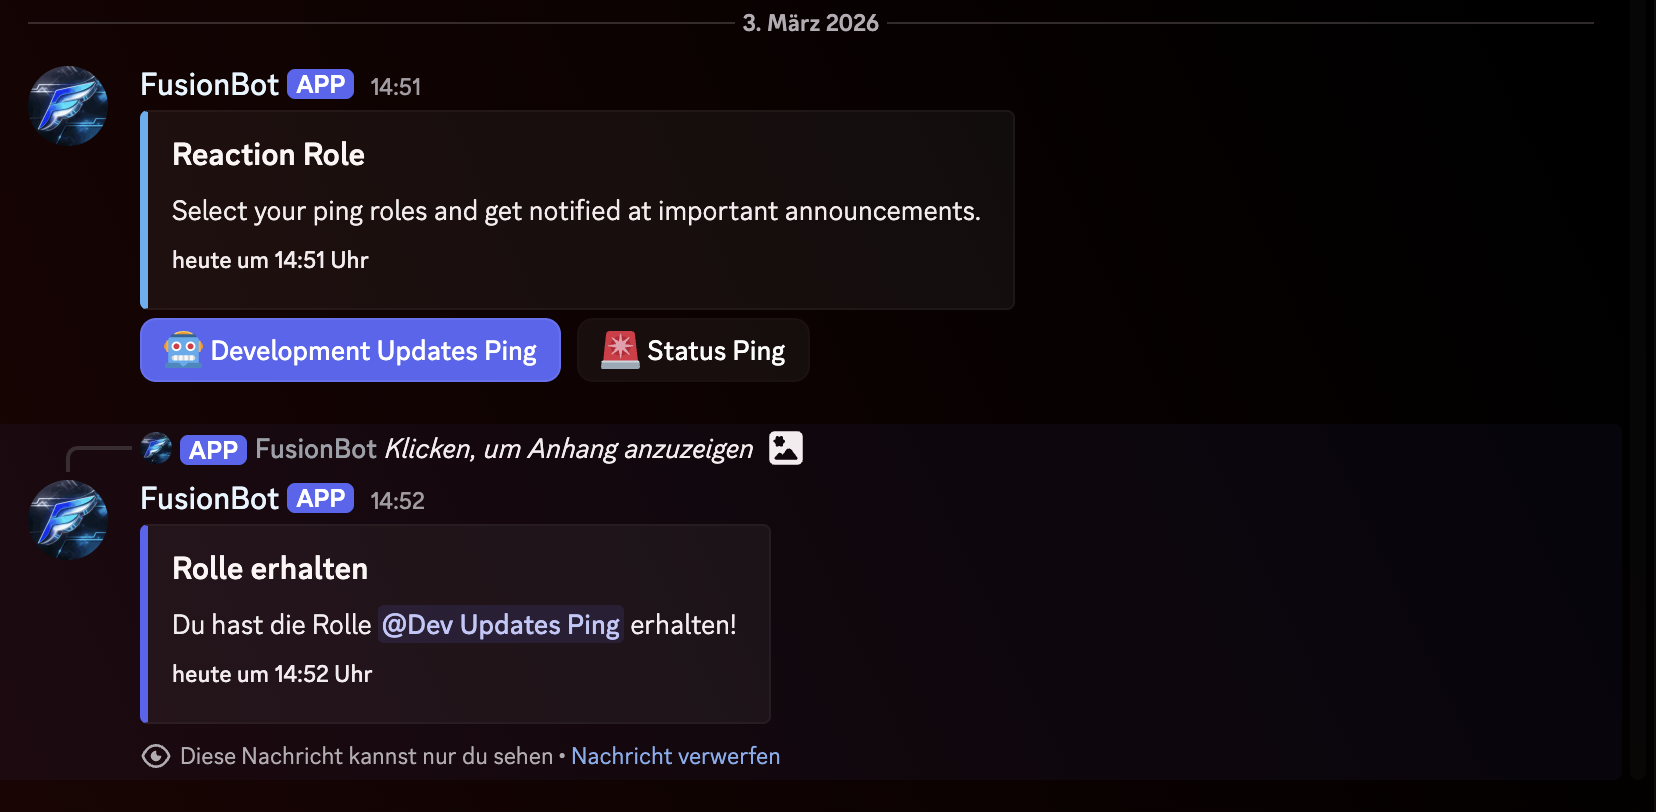Dismiss message via Nachricht verwerfen link
The image size is (1656, 812).
point(675,756)
